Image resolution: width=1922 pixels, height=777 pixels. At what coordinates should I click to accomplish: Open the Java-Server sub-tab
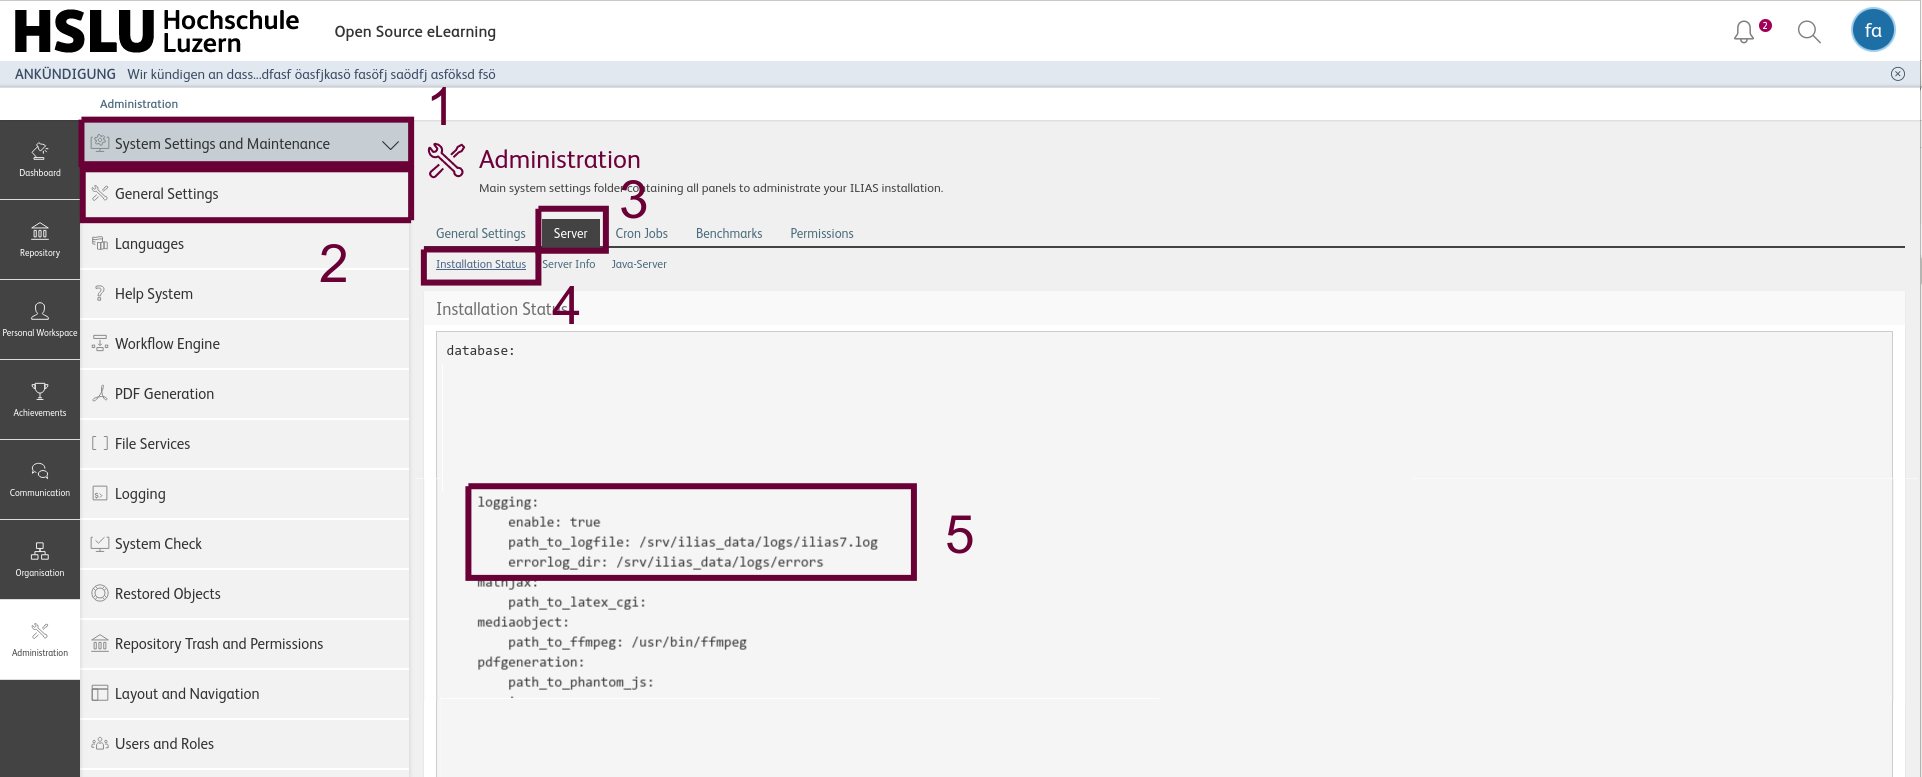click(639, 264)
